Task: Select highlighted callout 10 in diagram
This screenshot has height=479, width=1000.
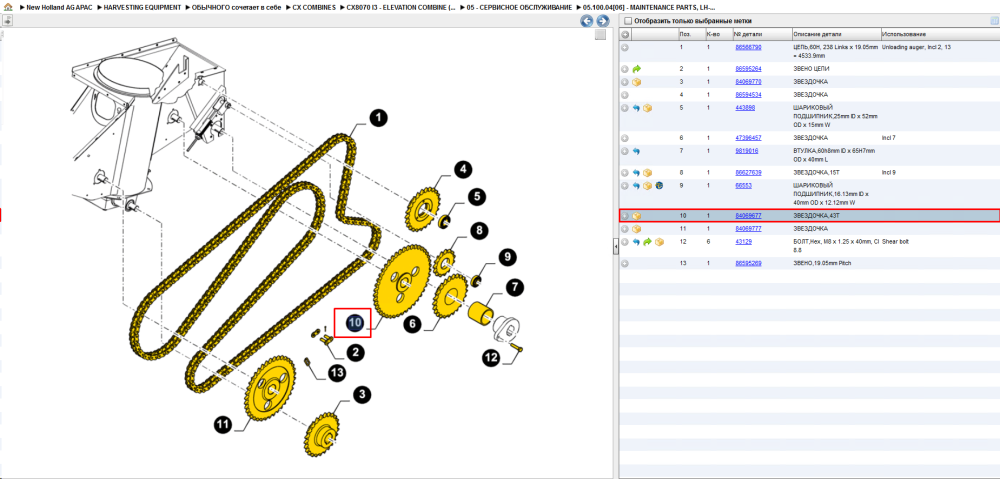Action: tap(355, 323)
